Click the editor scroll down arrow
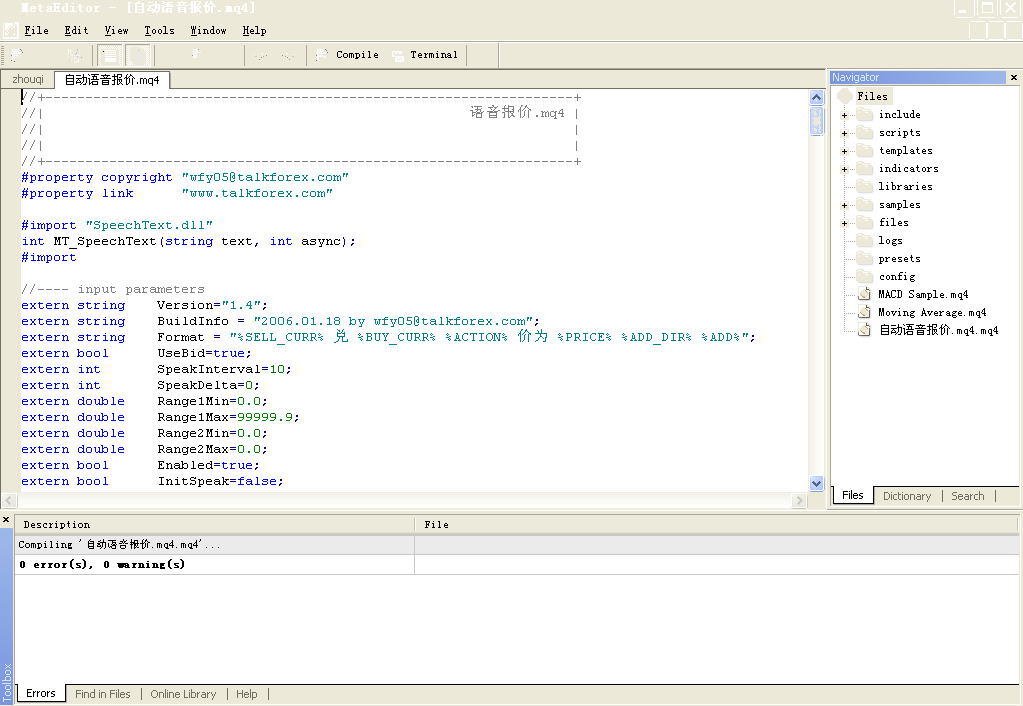This screenshot has height=706, width=1023. (x=816, y=483)
